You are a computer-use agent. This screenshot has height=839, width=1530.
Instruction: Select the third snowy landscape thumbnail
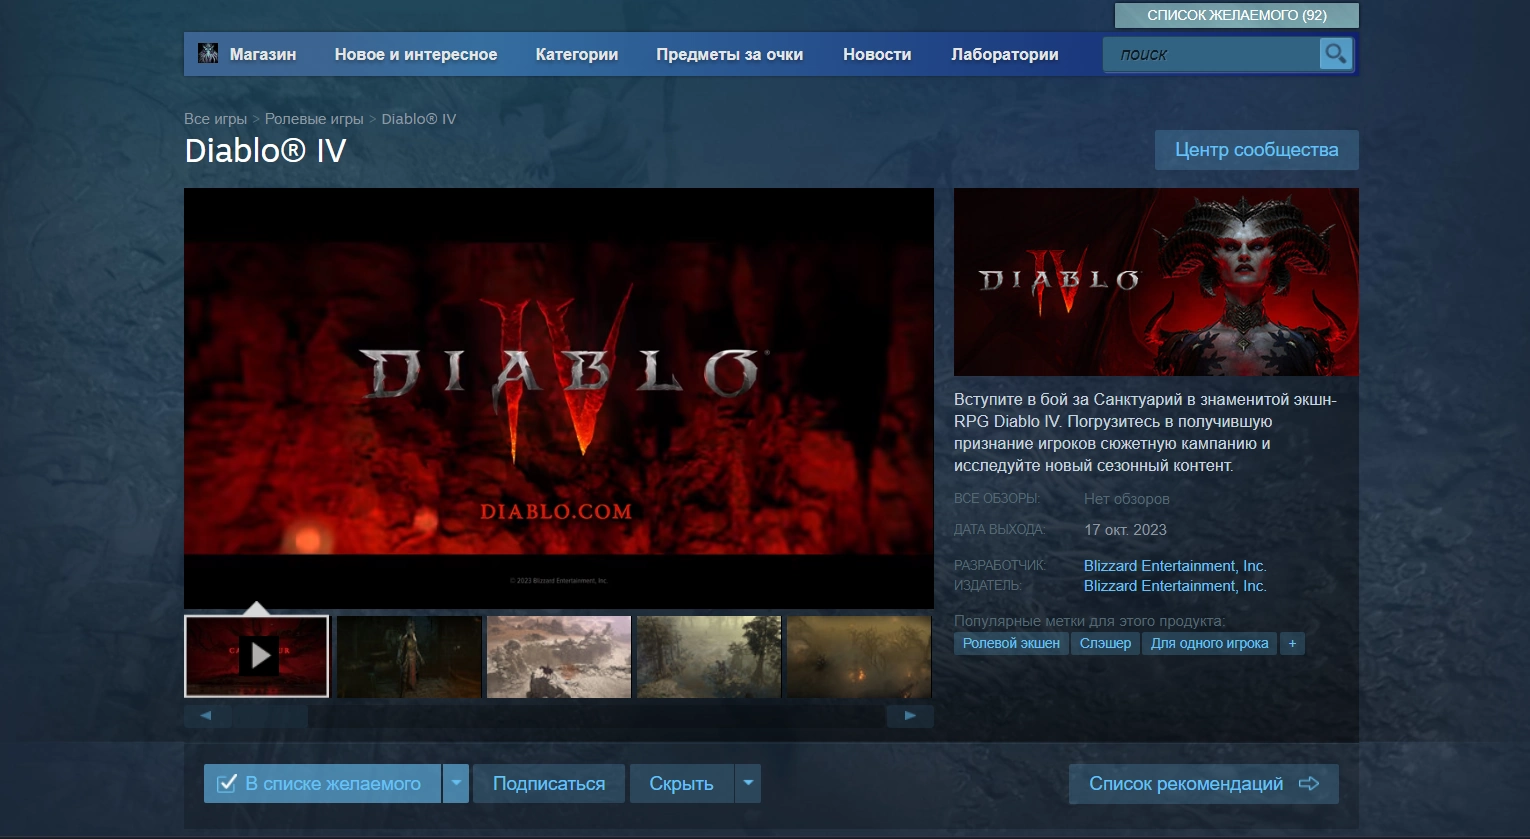[x=559, y=656]
